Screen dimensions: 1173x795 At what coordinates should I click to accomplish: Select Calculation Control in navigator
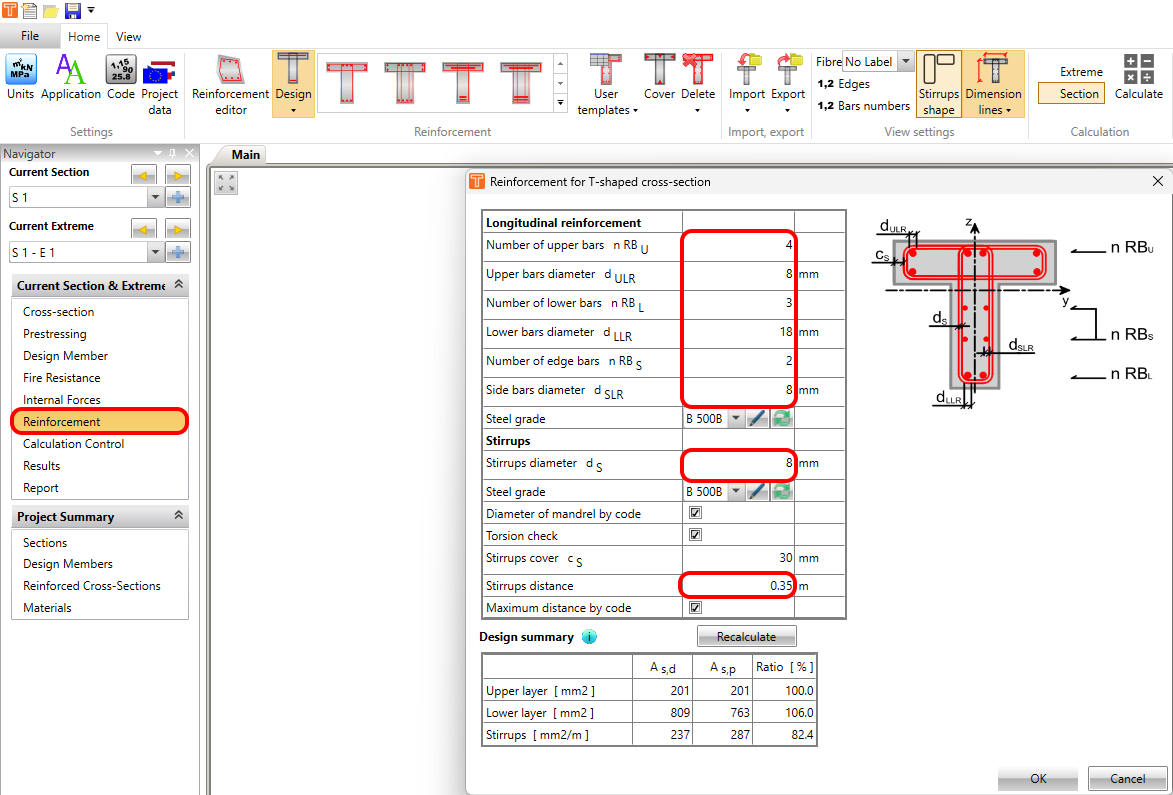74,444
